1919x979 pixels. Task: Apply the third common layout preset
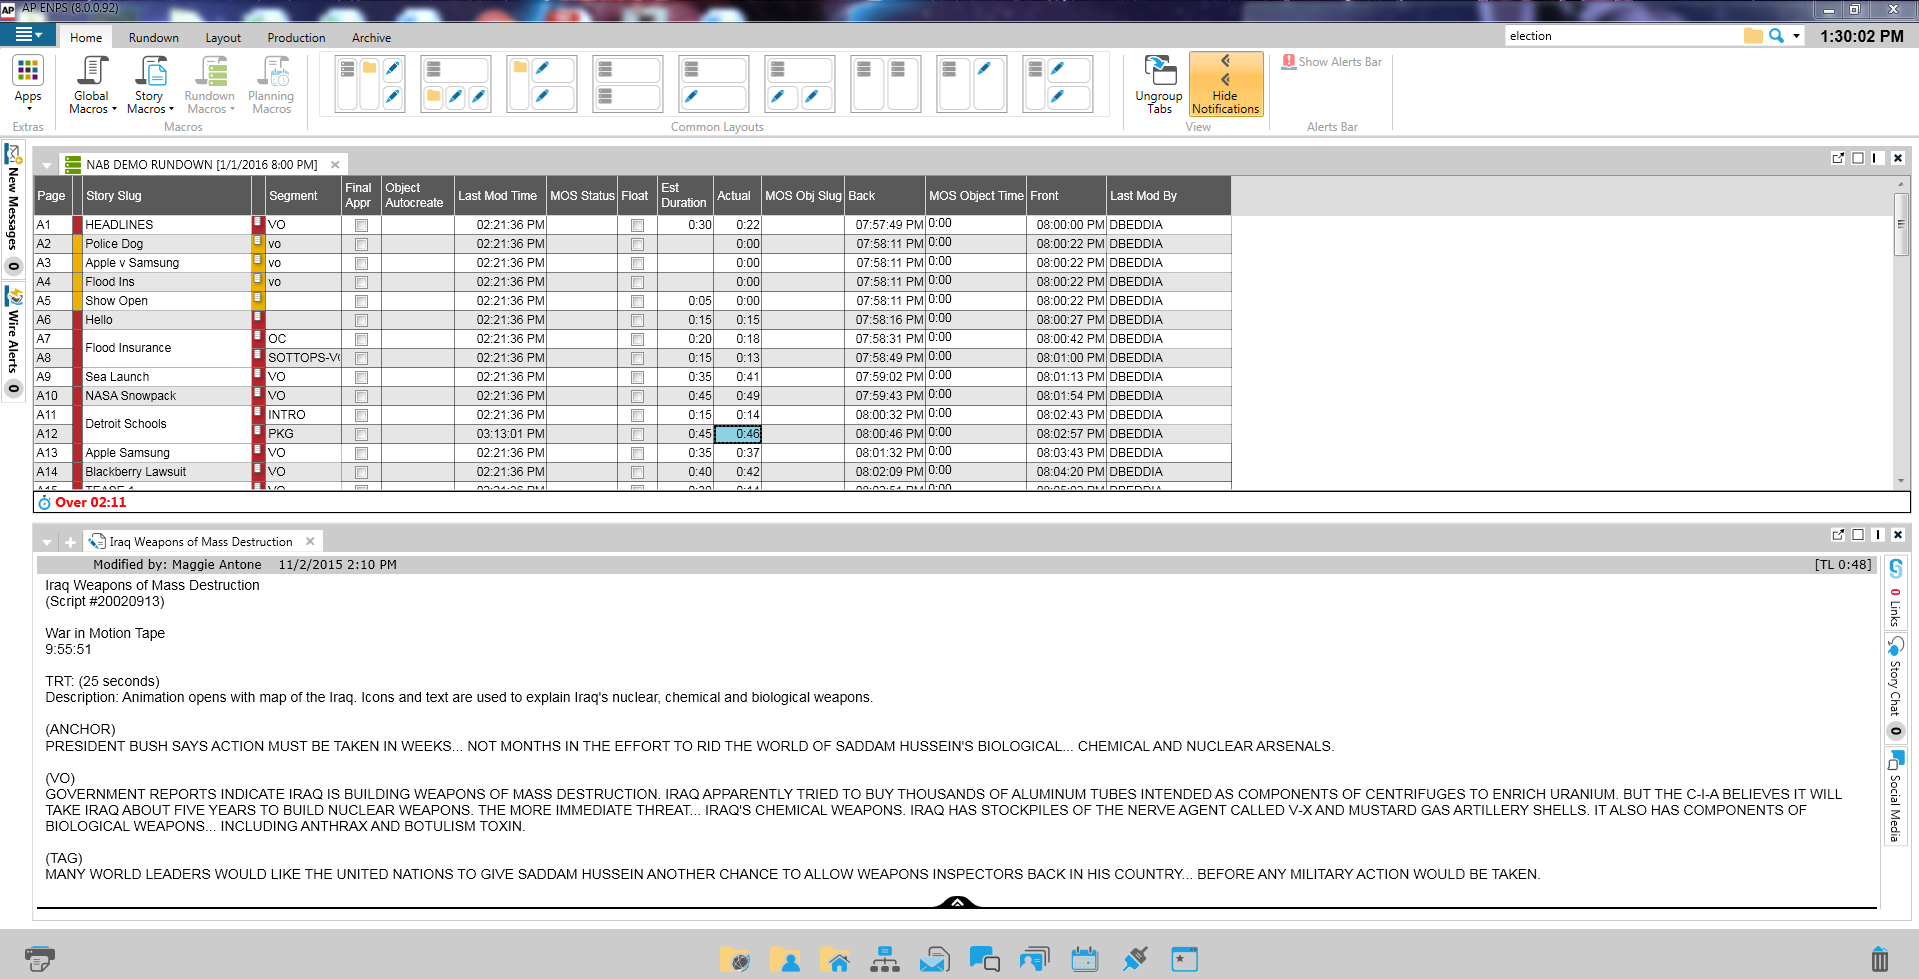tap(542, 84)
